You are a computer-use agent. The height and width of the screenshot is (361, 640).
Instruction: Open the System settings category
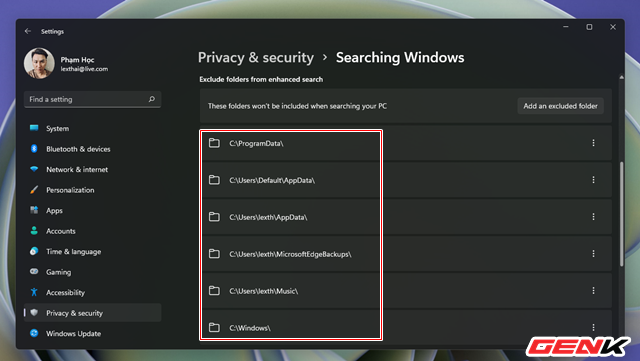92,128
